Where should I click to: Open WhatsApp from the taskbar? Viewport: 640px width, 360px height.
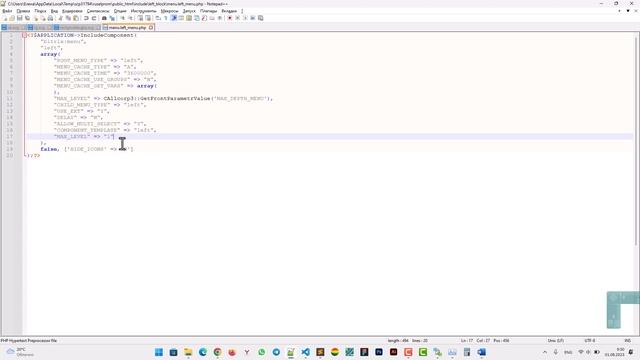coord(261,352)
